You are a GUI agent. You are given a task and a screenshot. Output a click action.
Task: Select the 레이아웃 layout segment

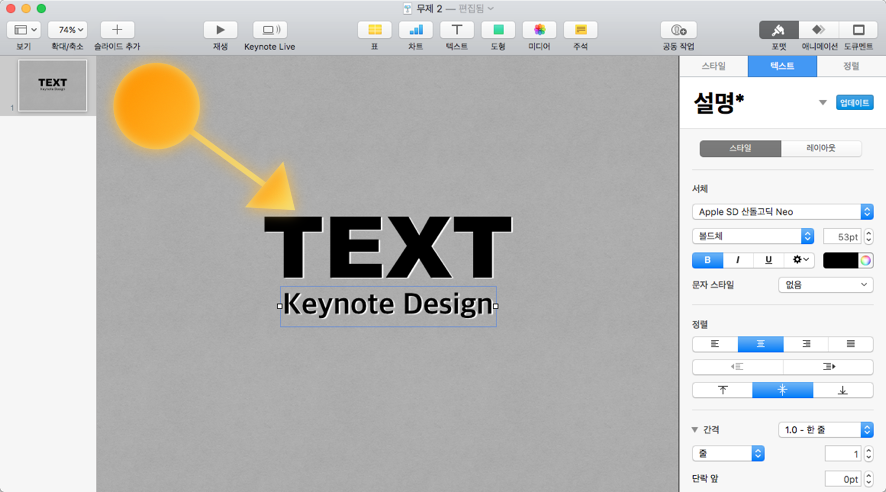click(821, 149)
